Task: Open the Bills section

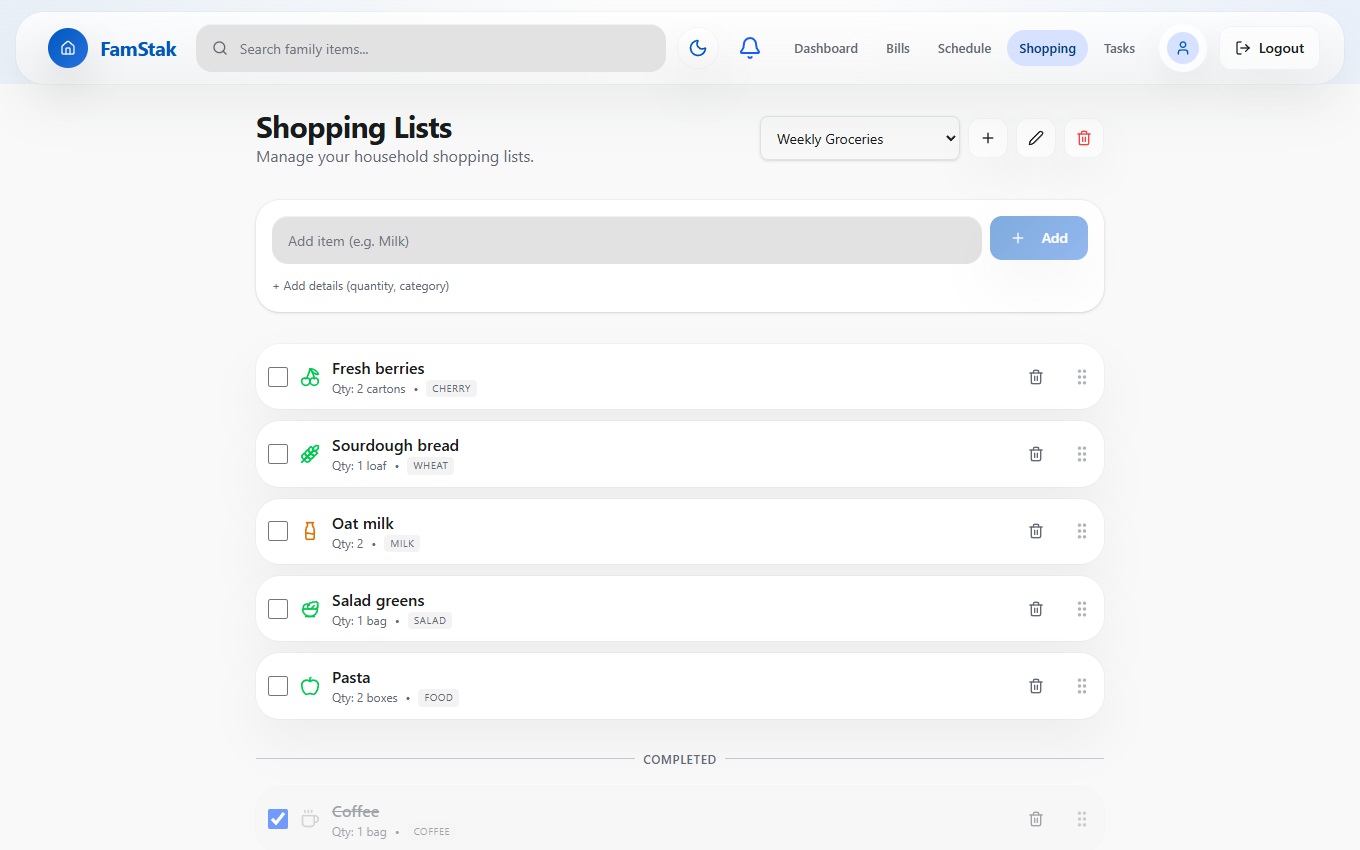Action: point(898,48)
